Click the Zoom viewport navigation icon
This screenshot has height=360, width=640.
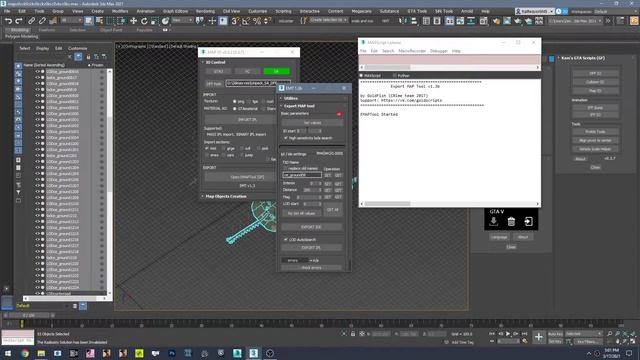610,334
